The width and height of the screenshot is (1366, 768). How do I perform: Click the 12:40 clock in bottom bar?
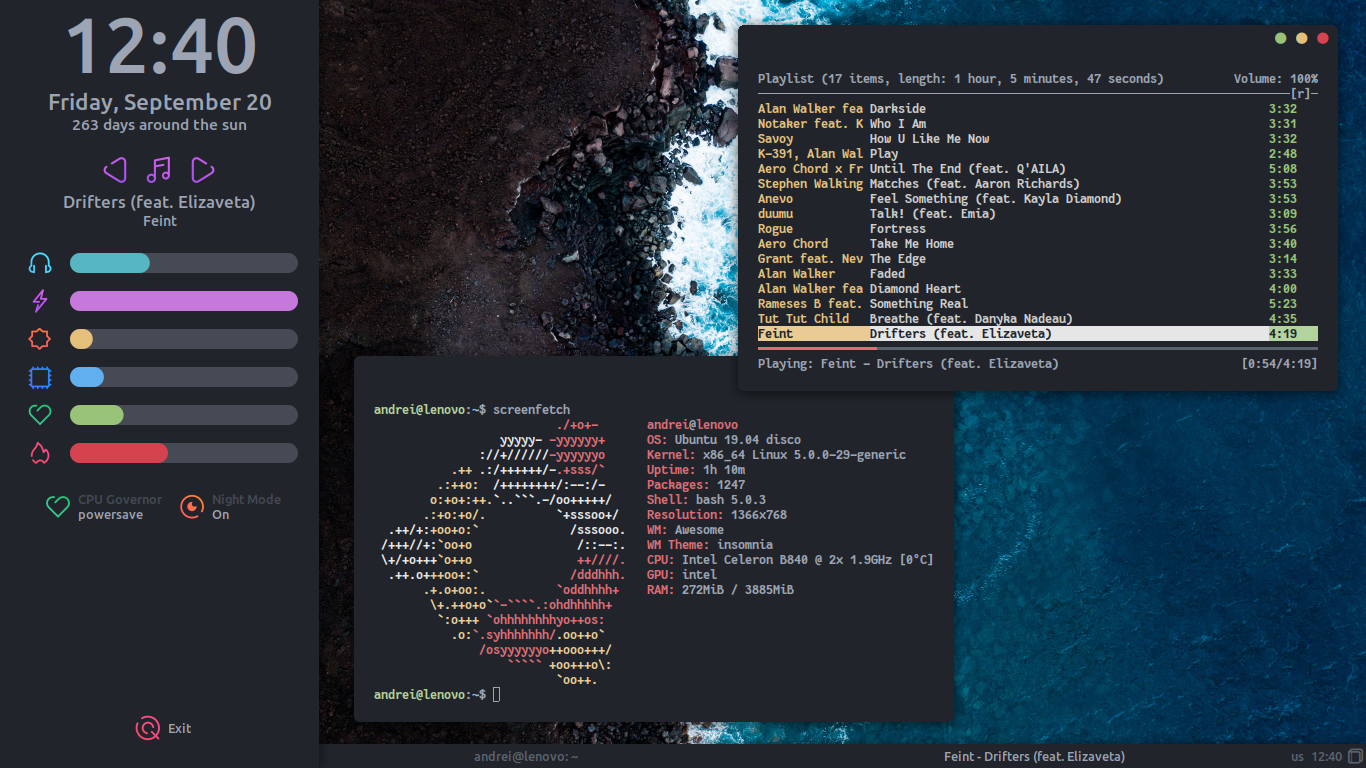[1326, 757]
